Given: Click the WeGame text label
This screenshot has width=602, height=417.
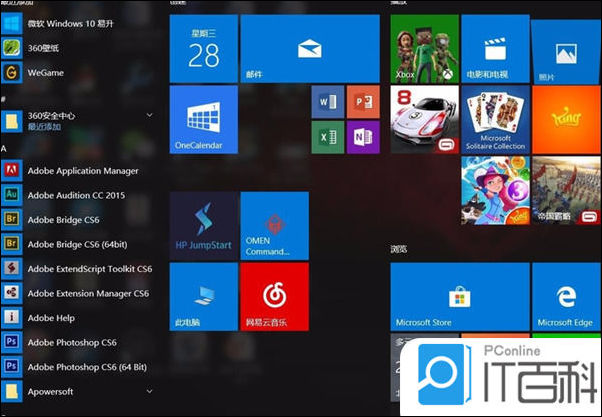Looking at the screenshot, I should coord(46,73).
